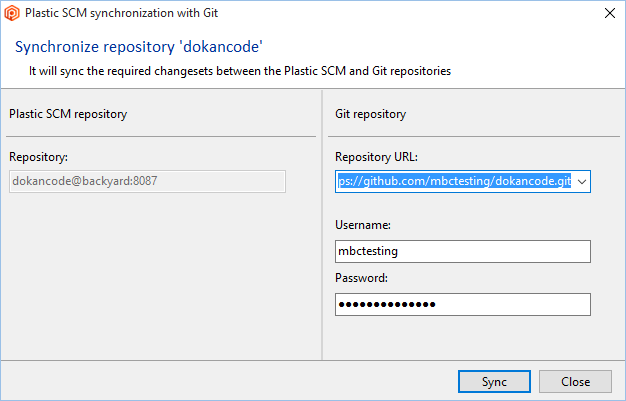Click the highlighted github.com URL text
Screen dimensions: 626x401
point(455,181)
